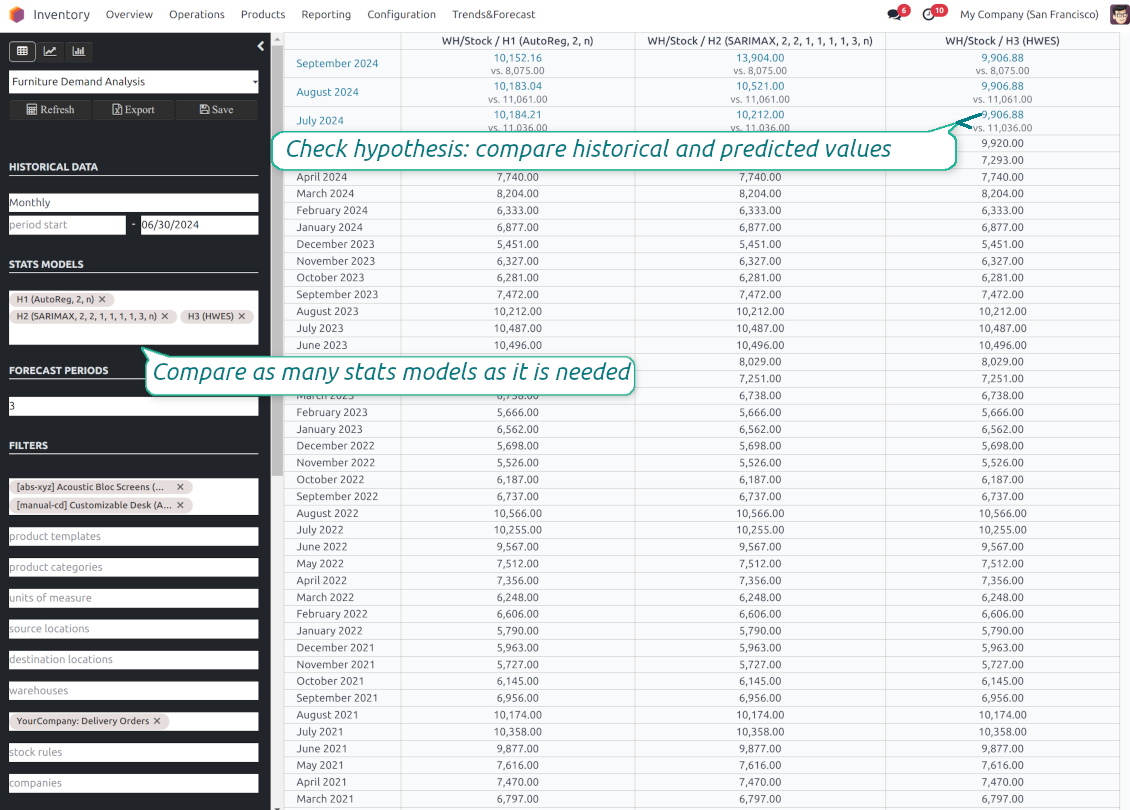Screen dimensions: 1130x810
Task: Open September 2024 forecast row link
Action: (337, 63)
